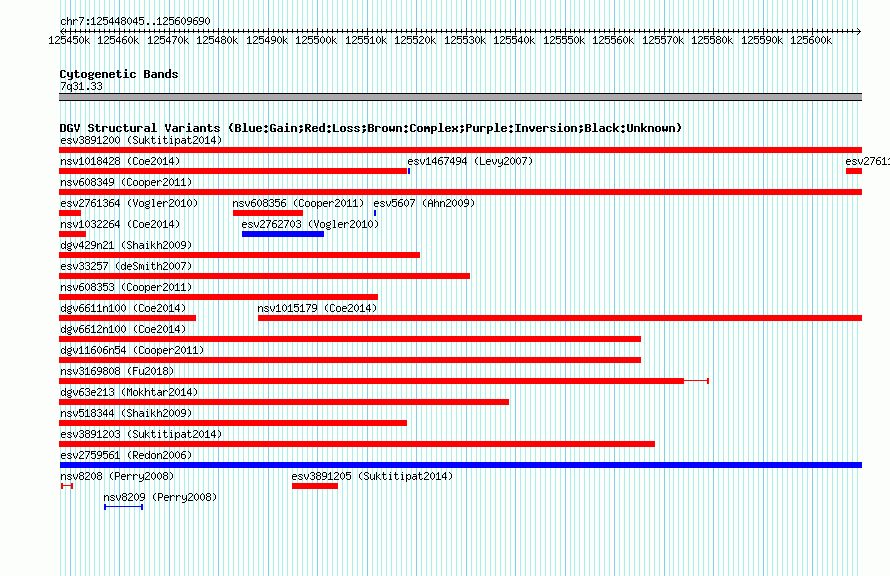Image resolution: width=890 pixels, height=576 pixels.
Task: Click the nsv1015179 (Coe2014) label
Action: pos(317,308)
